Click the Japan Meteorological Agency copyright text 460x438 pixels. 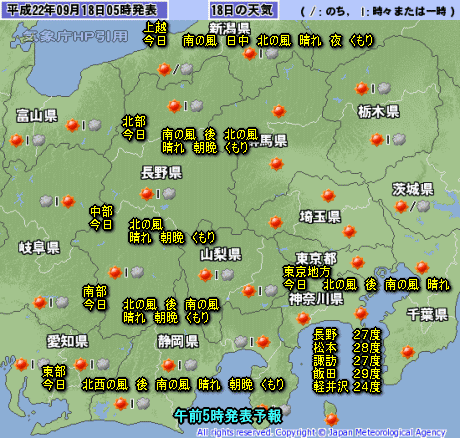[322, 433]
